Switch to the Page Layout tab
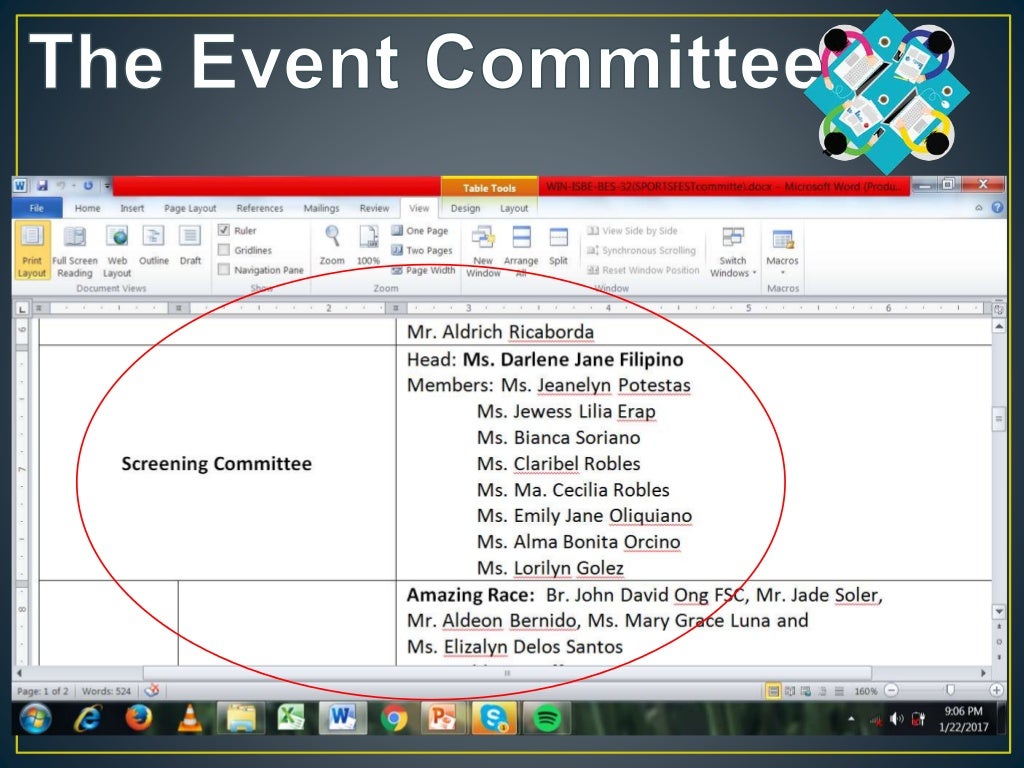 (190, 208)
